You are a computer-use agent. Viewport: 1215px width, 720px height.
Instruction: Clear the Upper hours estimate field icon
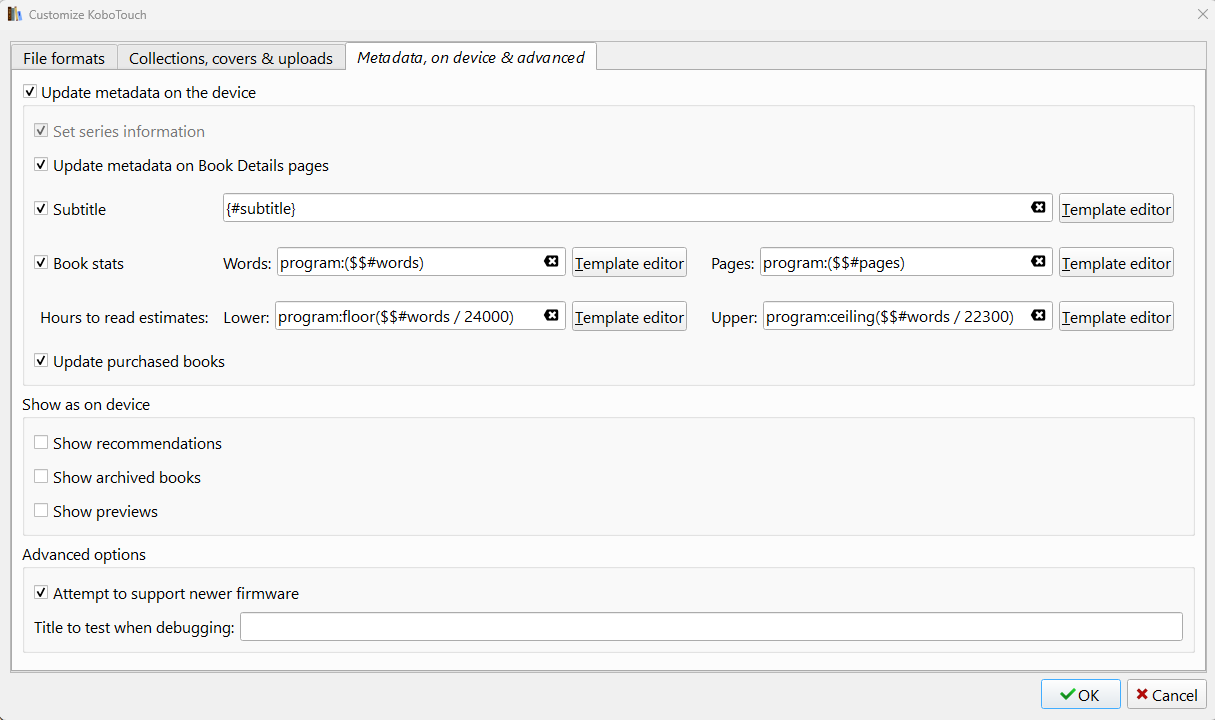click(1038, 315)
